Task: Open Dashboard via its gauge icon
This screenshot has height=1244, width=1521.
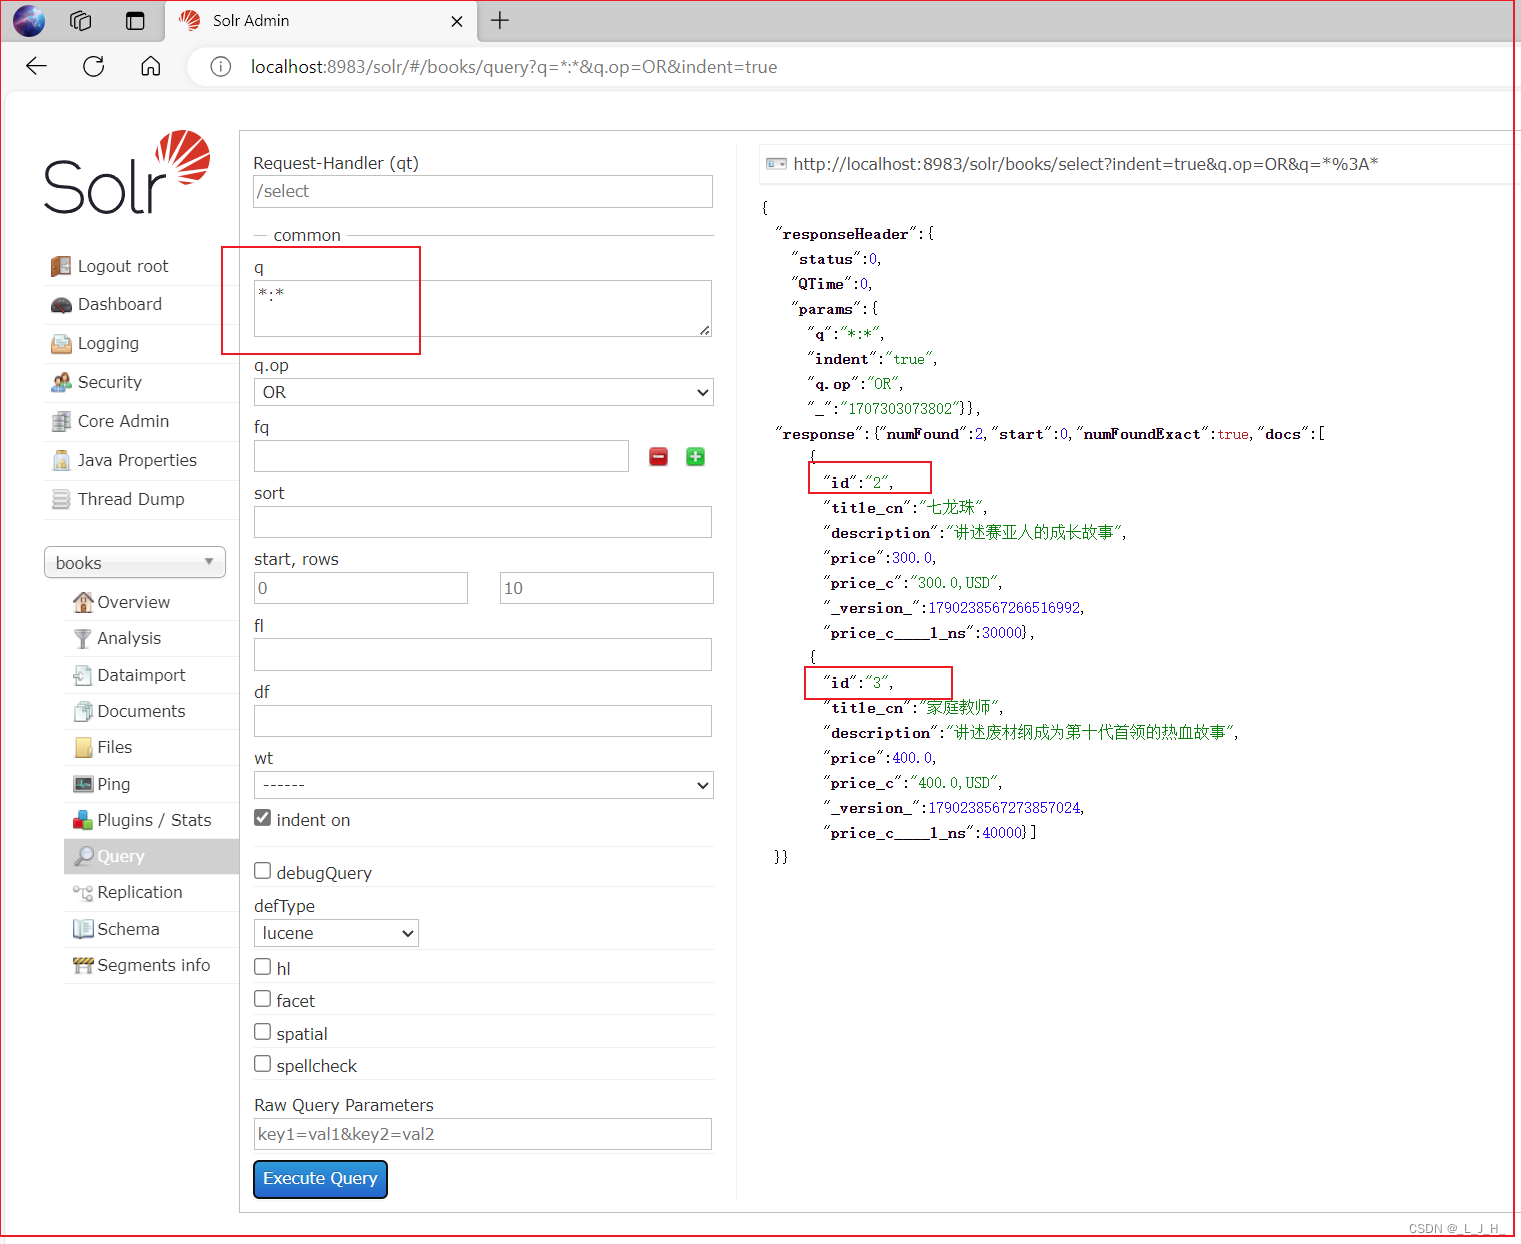Action: 61,305
